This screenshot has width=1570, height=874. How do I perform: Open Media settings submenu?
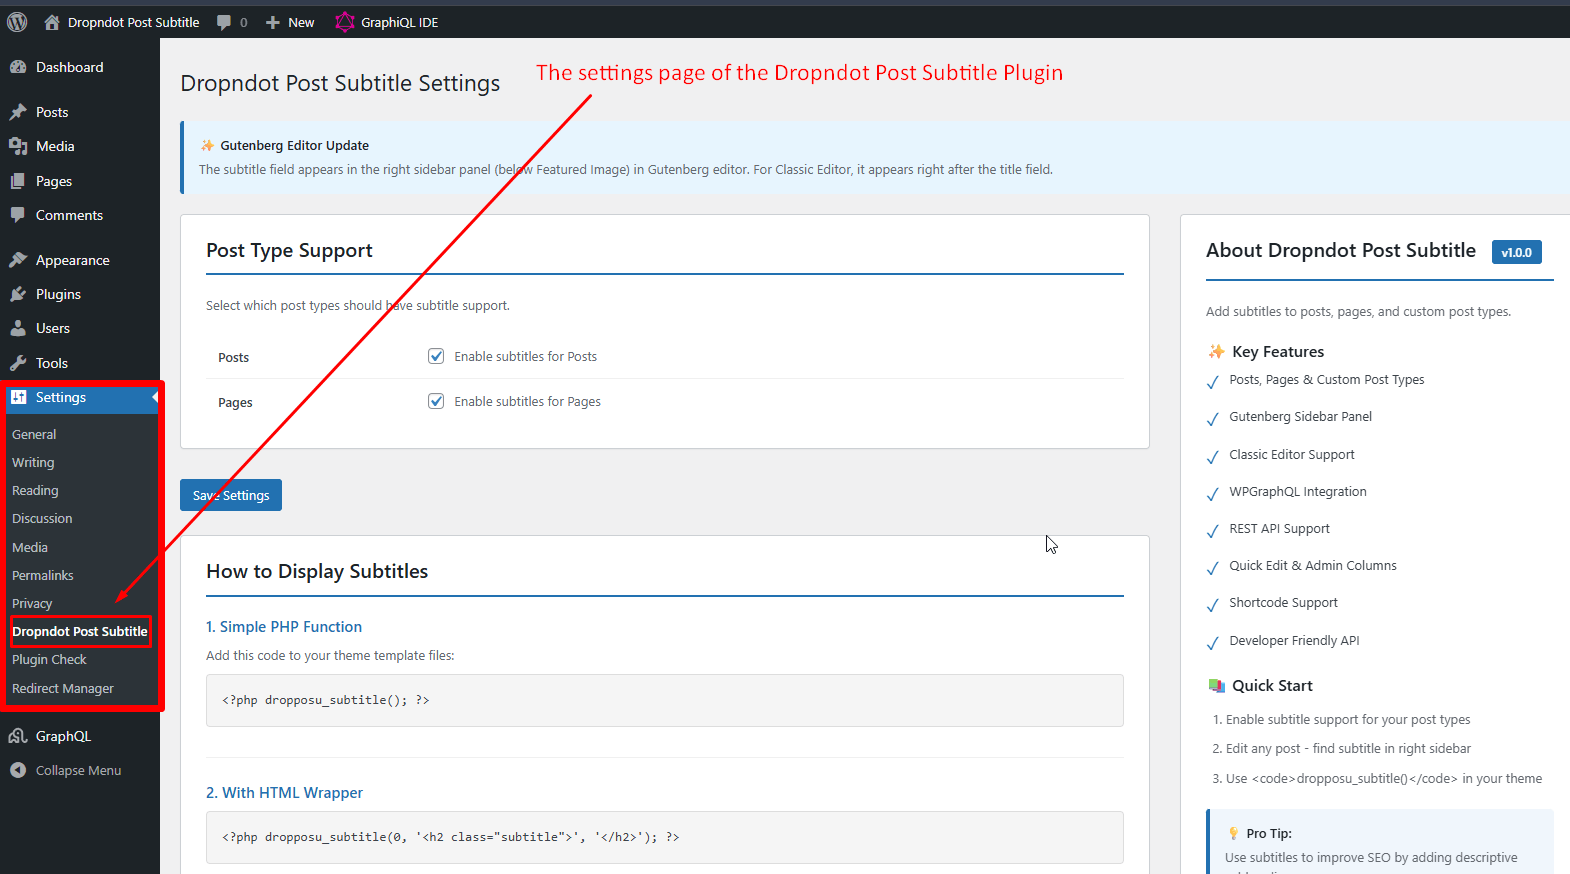click(x=30, y=548)
